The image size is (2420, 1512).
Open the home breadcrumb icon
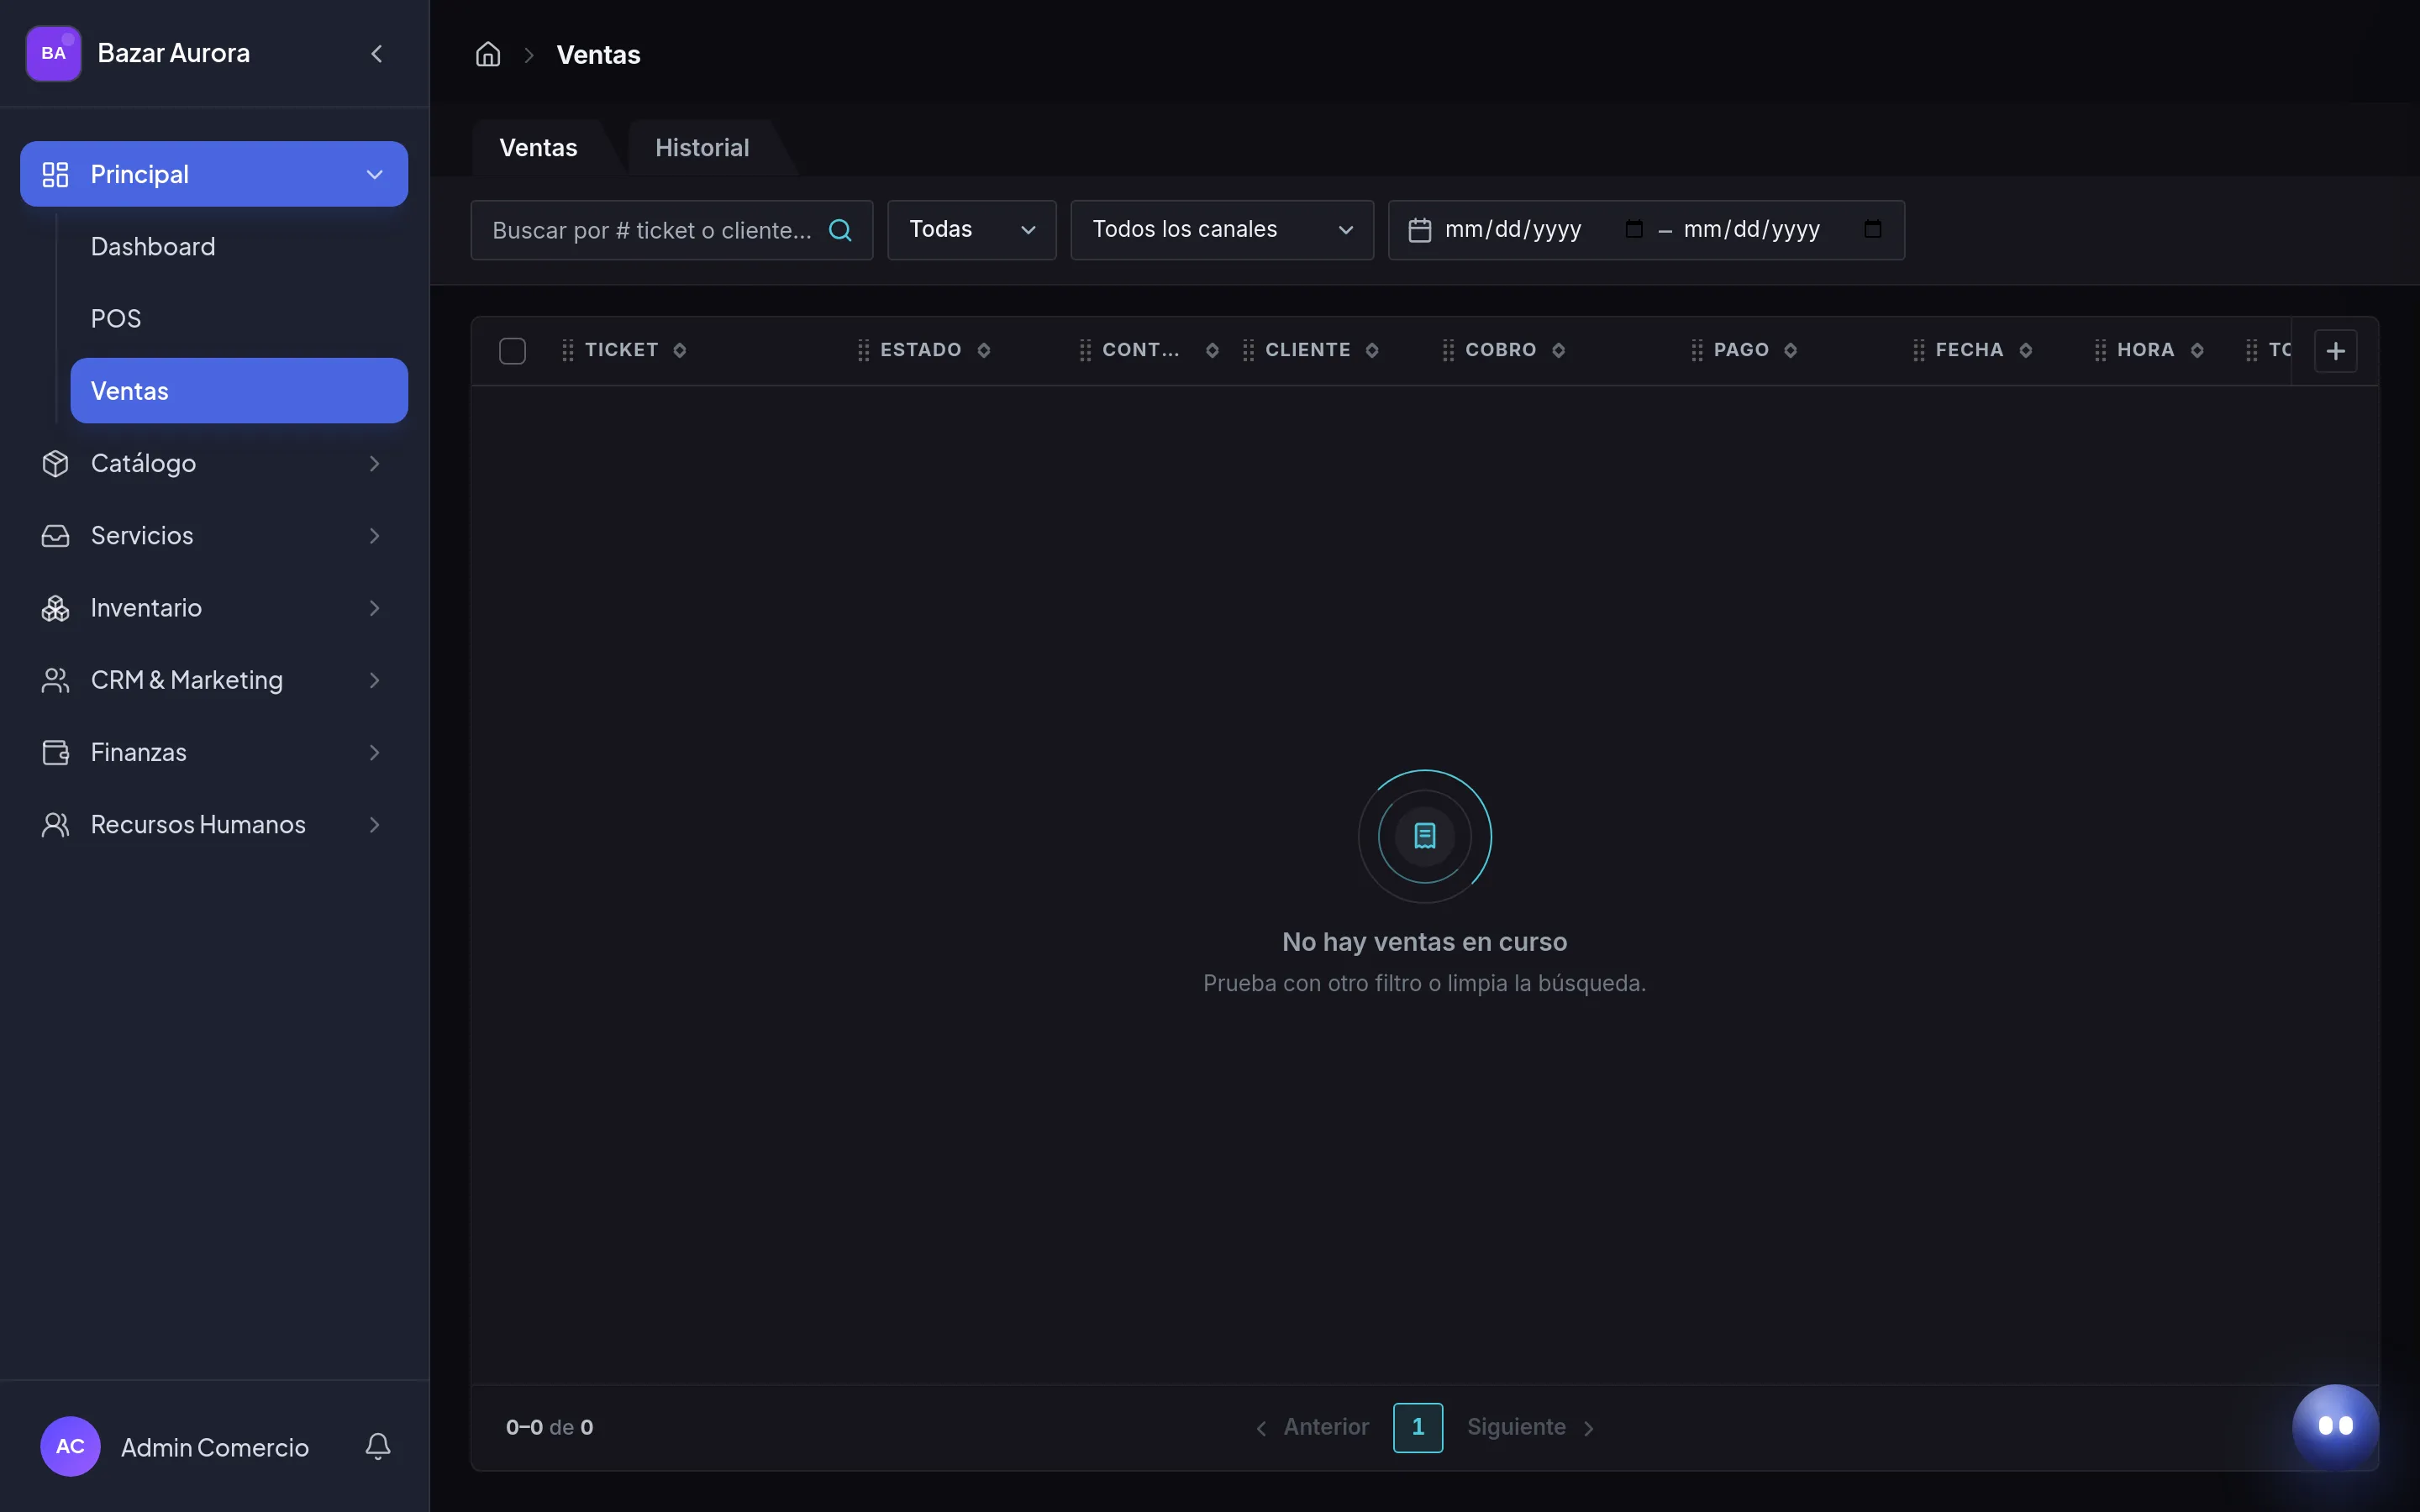coord(488,54)
